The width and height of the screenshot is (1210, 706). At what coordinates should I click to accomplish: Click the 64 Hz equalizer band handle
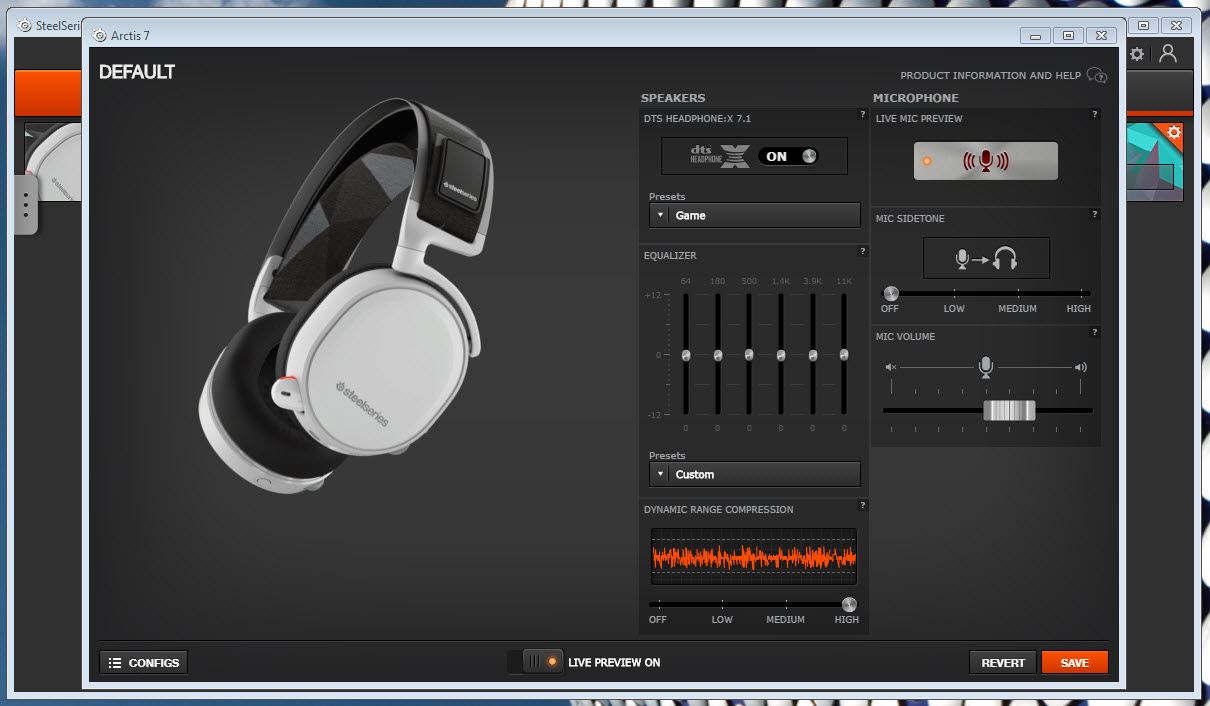click(x=686, y=355)
